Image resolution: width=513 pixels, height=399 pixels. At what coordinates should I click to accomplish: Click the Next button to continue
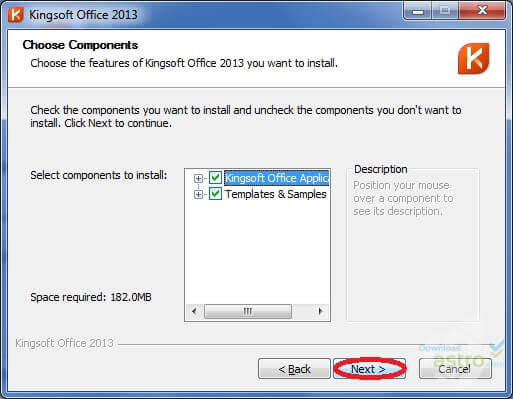pyautogui.click(x=369, y=369)
